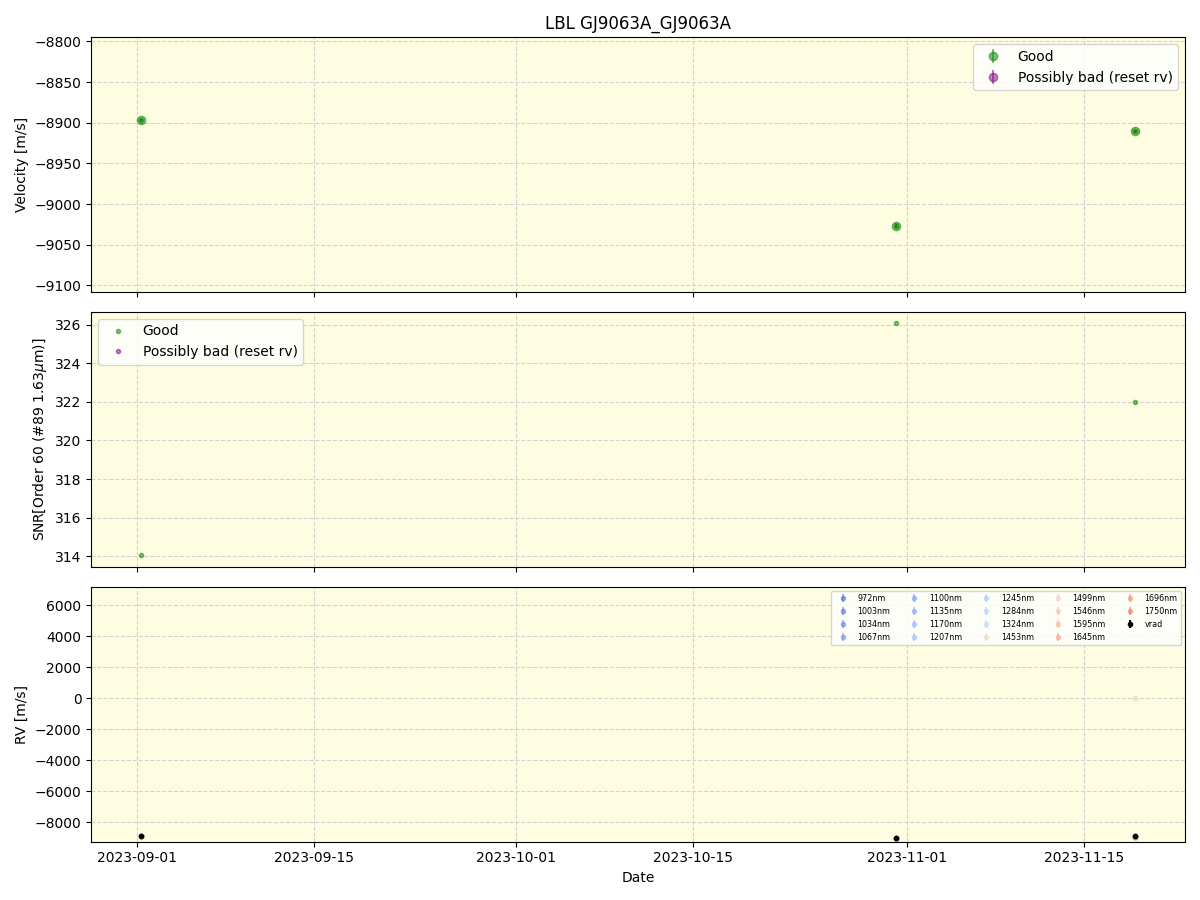This screenshot has height=900, width=1200.
Task: Click the rightmost black RV point
Action: tap(1135, 836)
